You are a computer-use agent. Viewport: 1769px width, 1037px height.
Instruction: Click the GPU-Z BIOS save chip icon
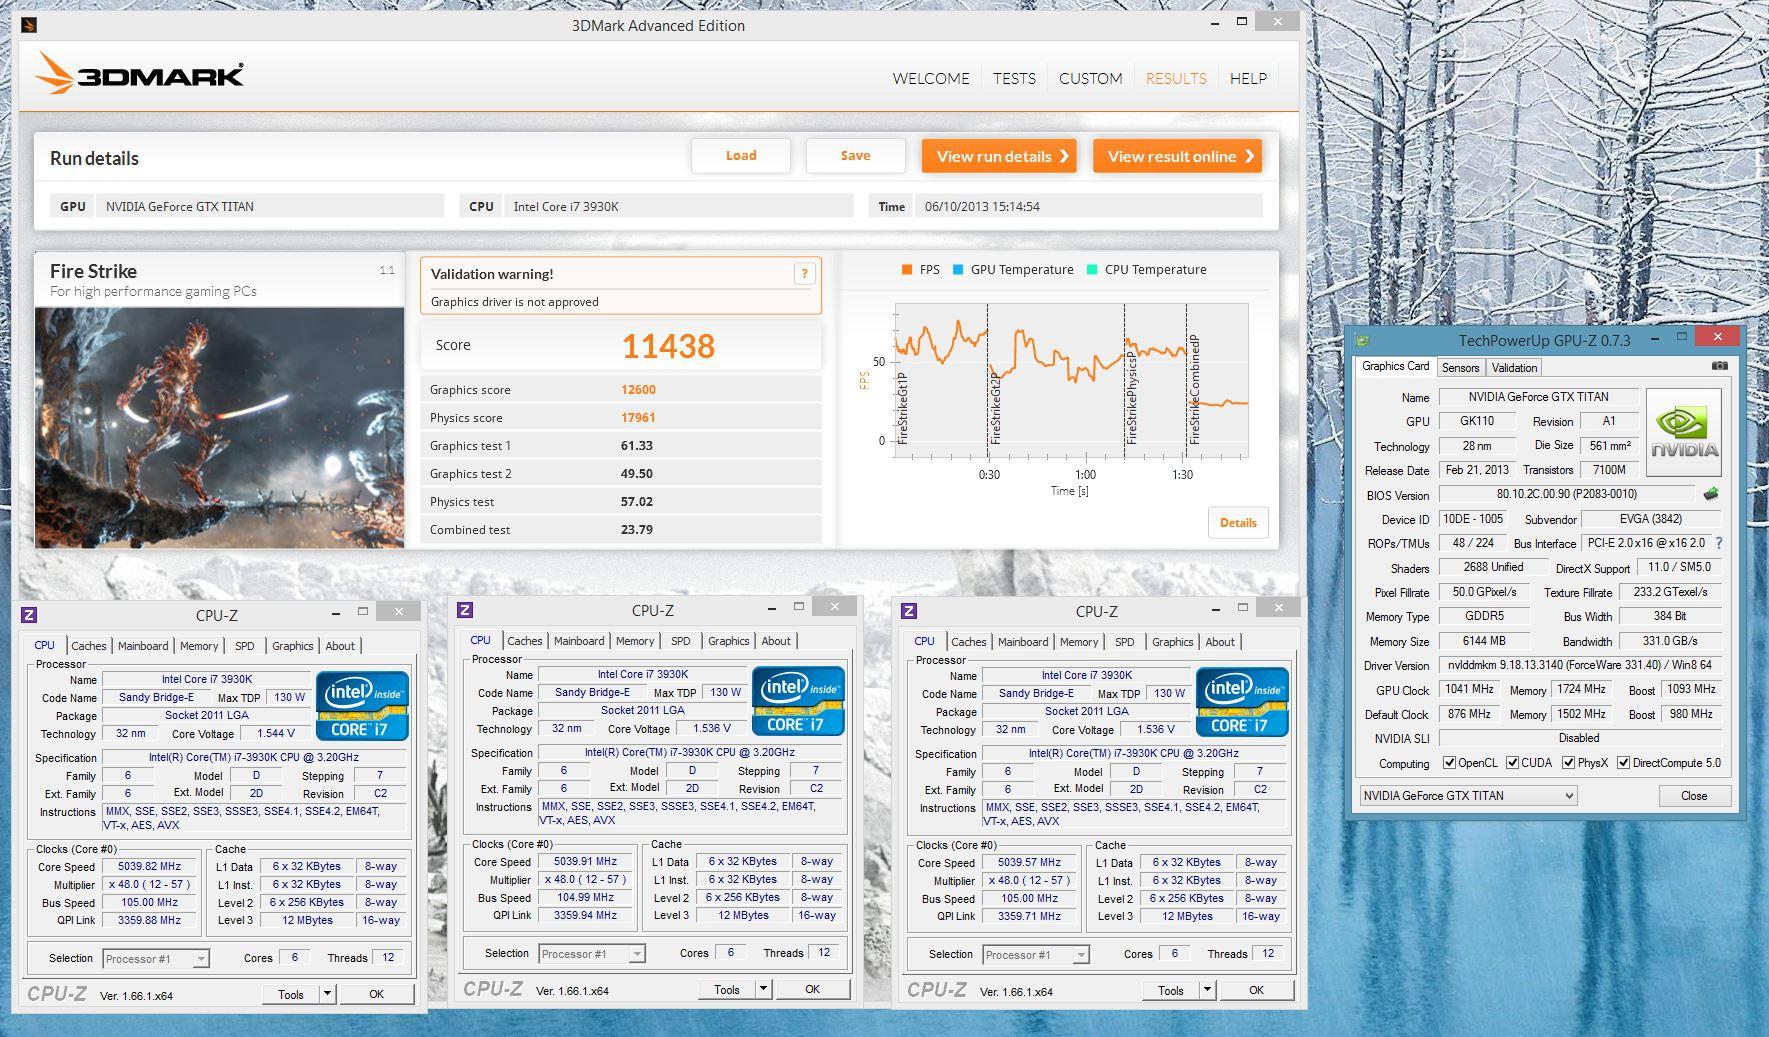pos(1711,494)
